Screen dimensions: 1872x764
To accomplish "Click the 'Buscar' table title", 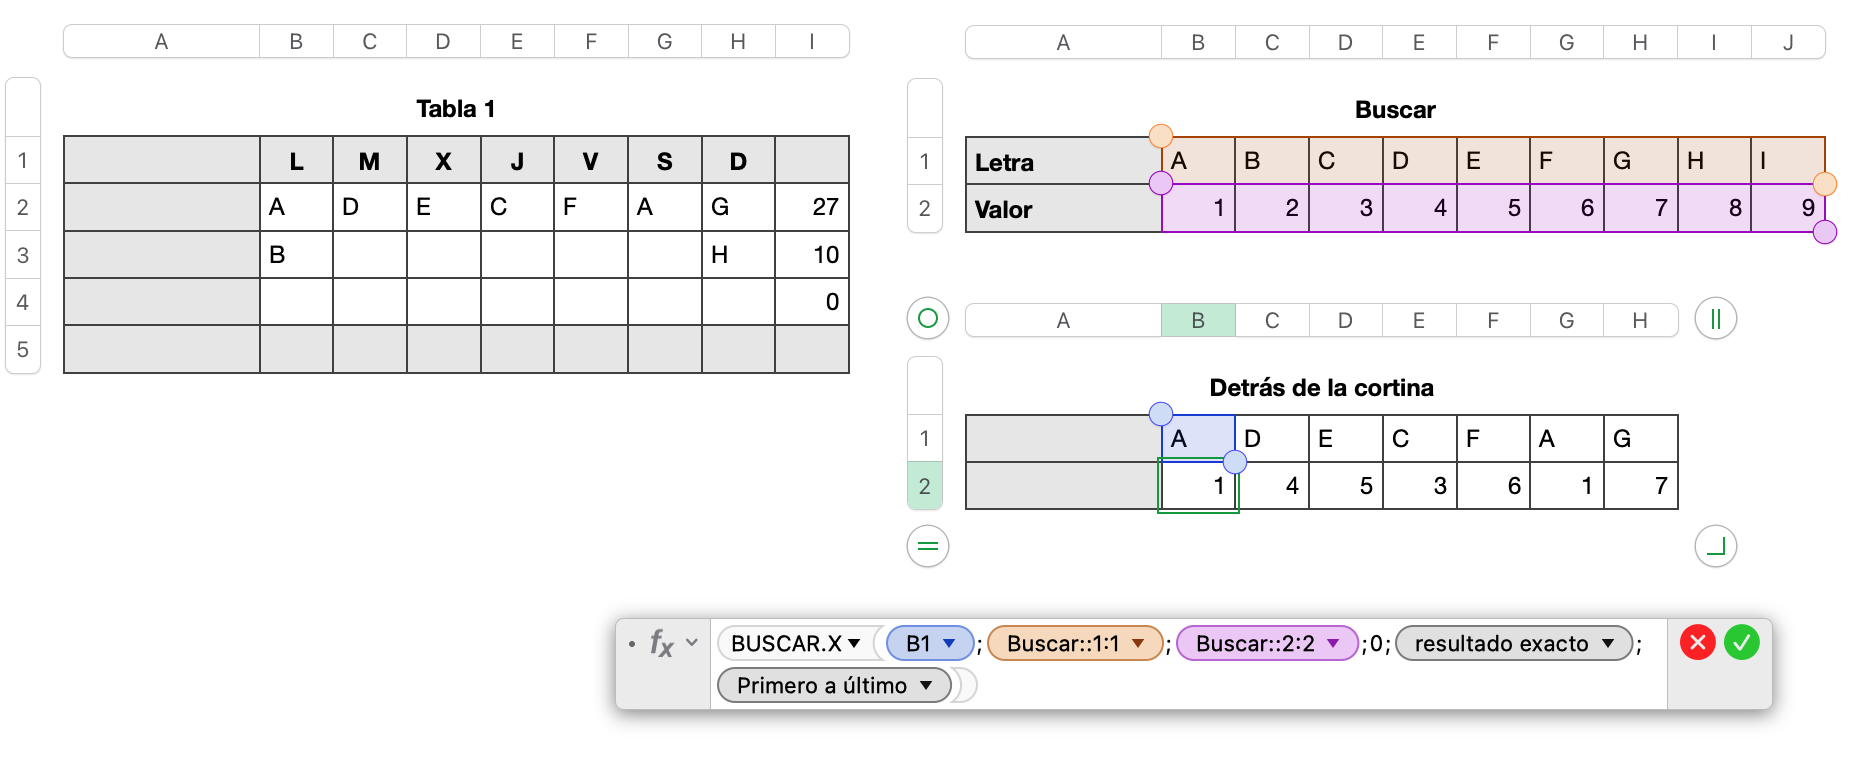I will pyautogui.click(x=1394, y=110).
